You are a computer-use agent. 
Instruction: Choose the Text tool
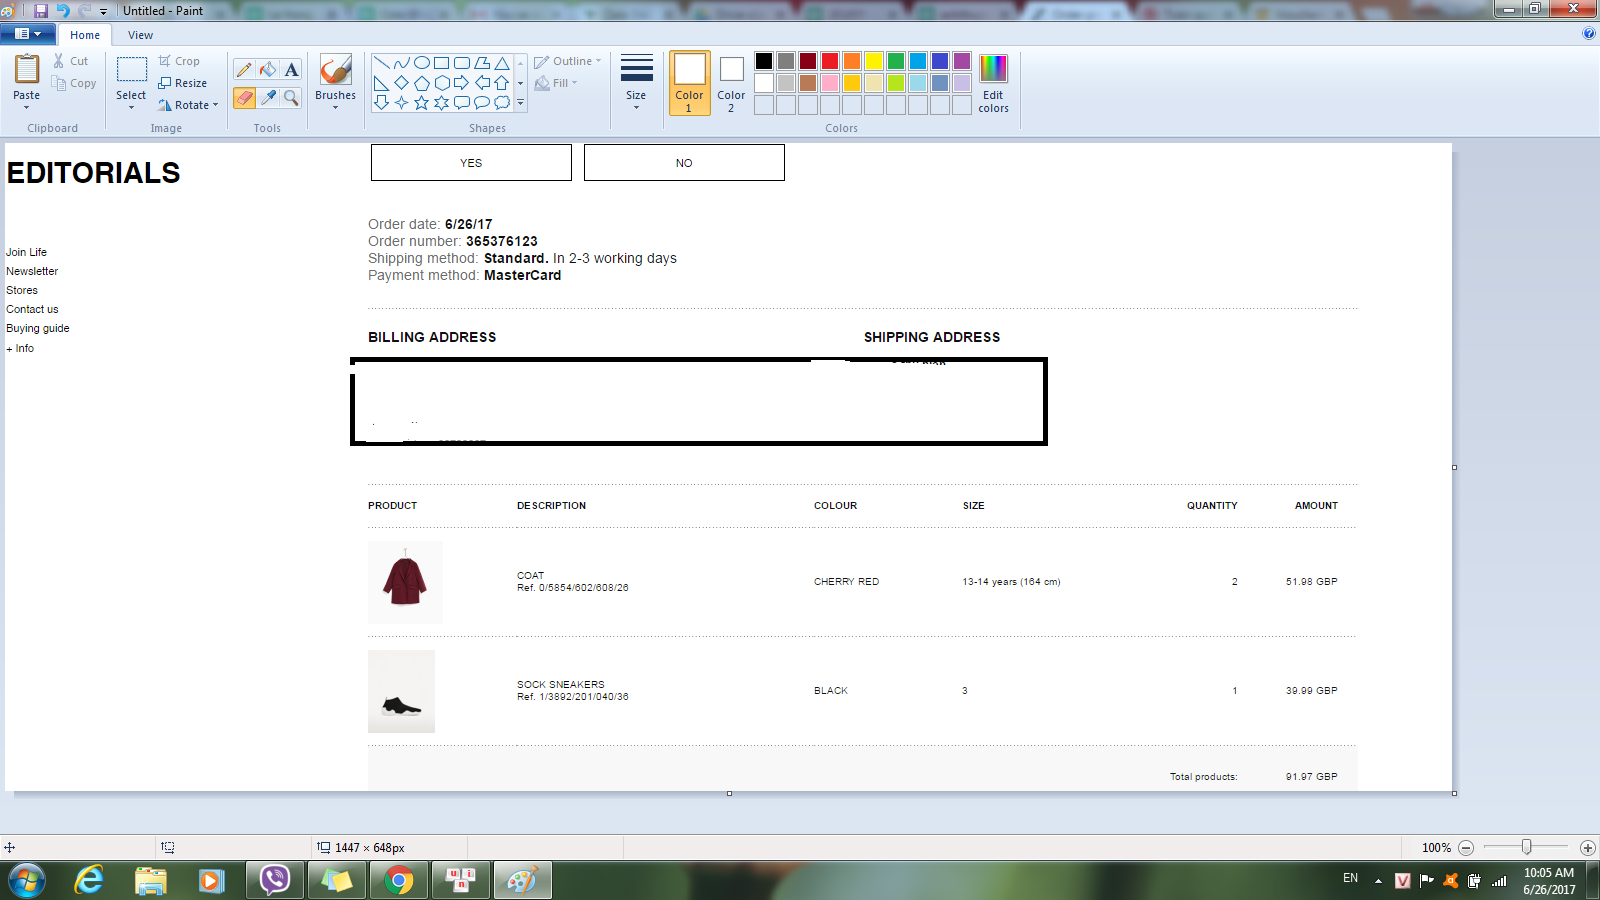click(291, 70)
